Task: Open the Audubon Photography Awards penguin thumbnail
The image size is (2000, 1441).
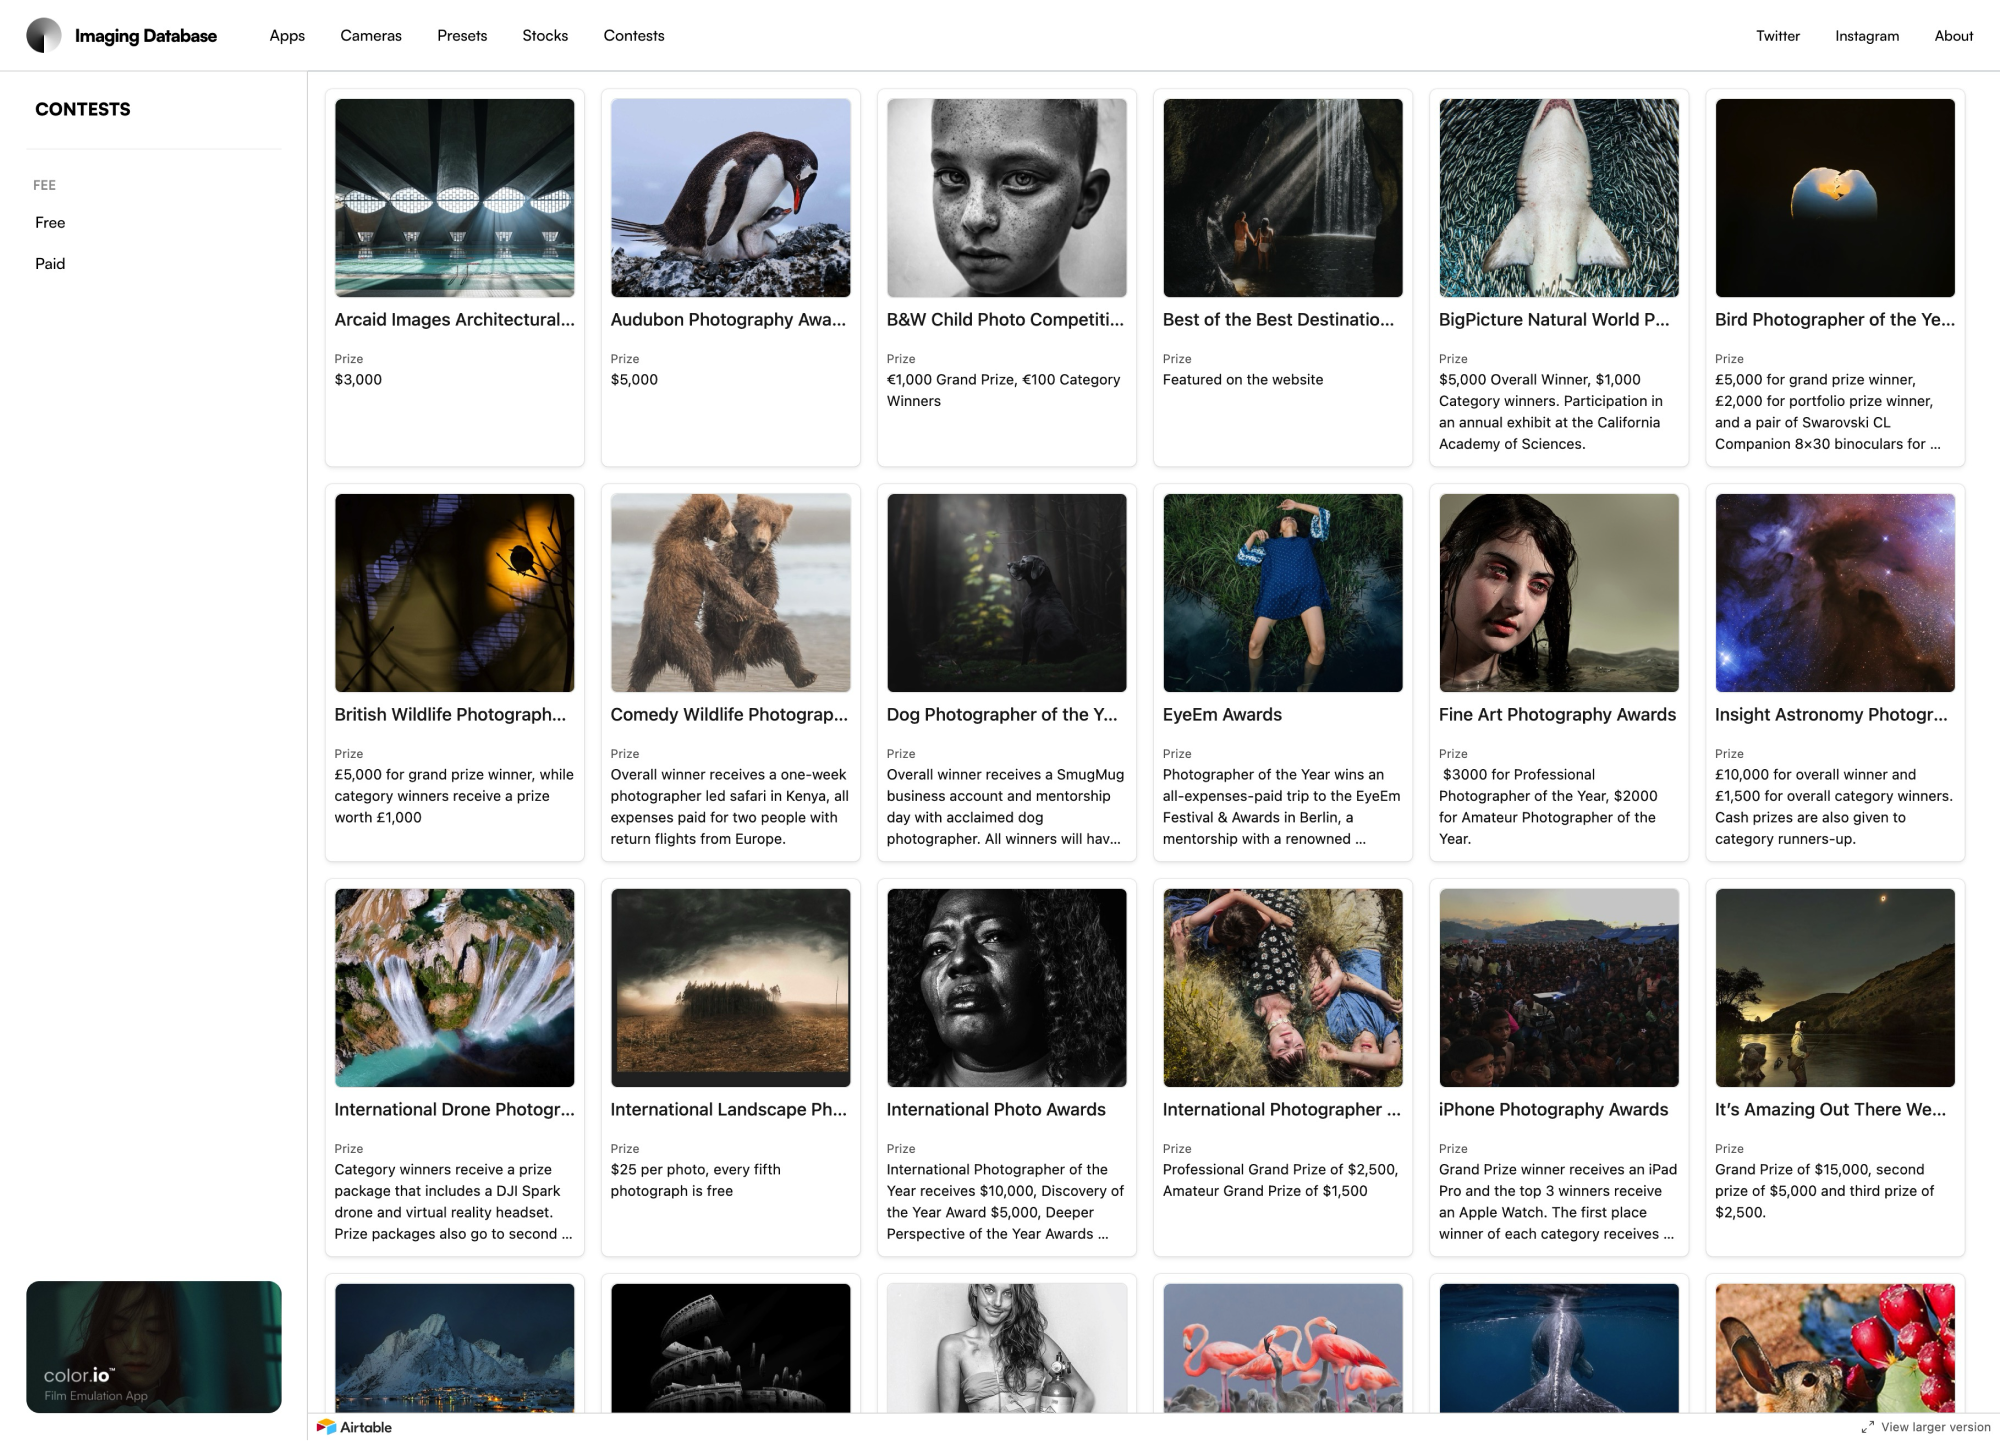Action: point(731,198)
